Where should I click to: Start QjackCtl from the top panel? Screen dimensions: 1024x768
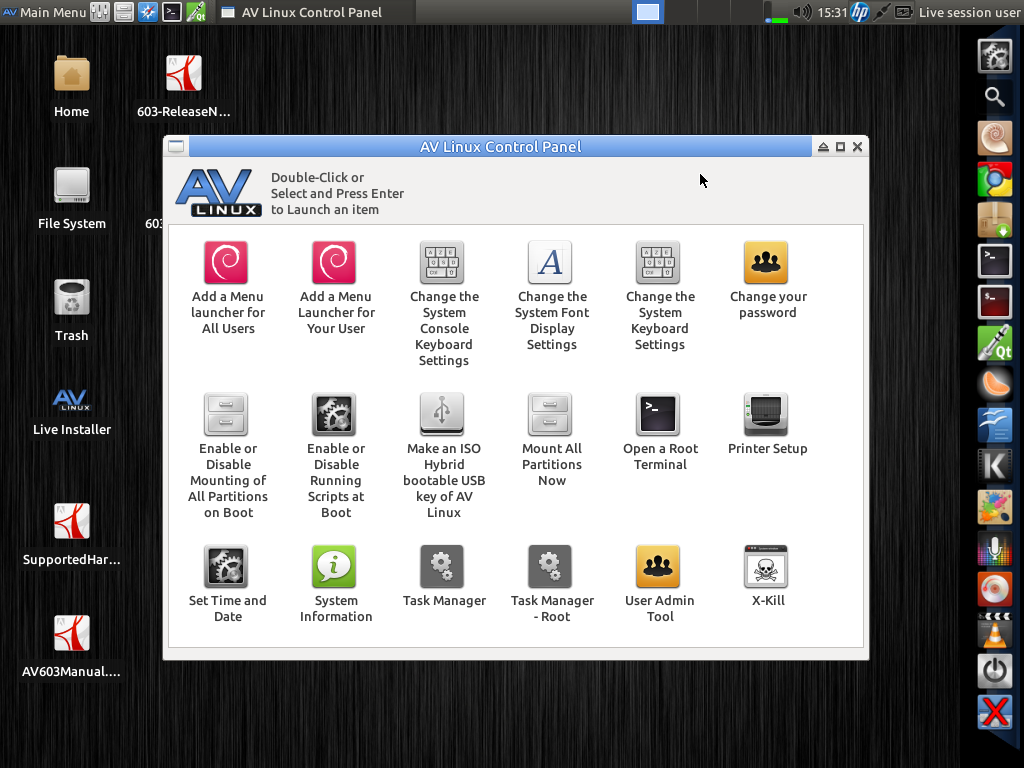(x=193, y=13)
